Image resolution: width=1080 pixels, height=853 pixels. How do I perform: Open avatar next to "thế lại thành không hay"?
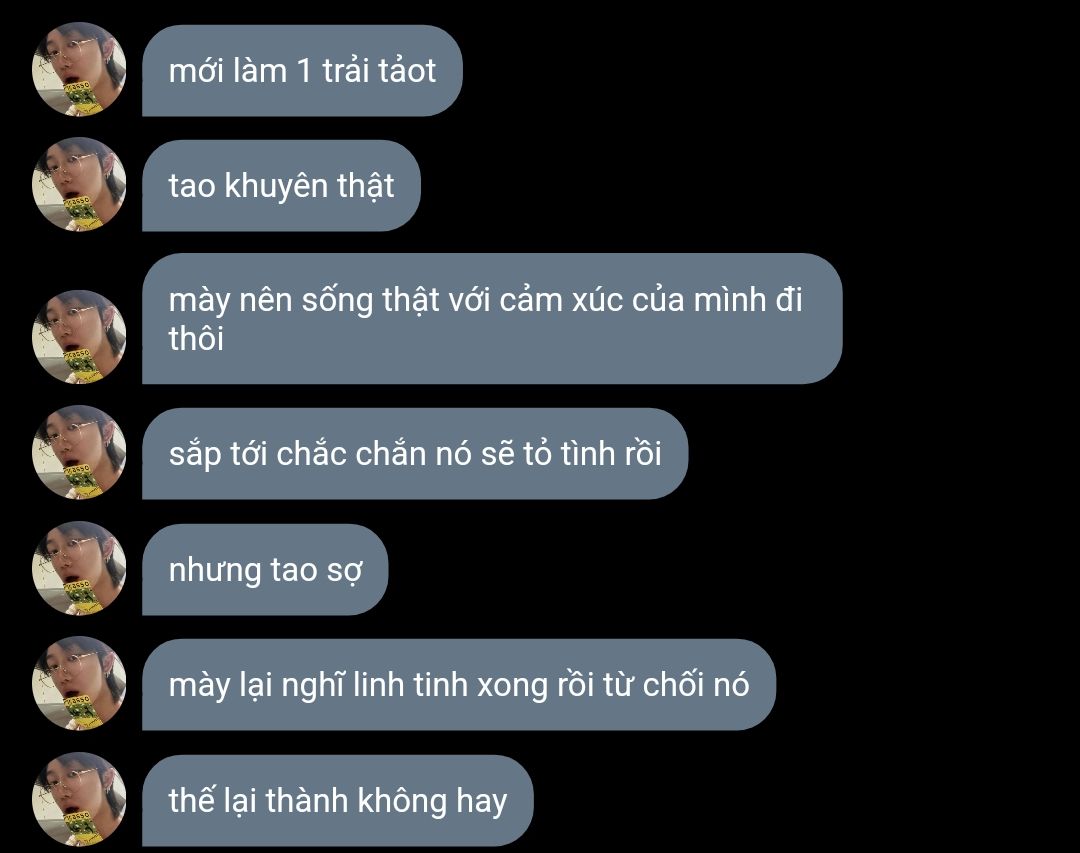(x=79, y=799)
